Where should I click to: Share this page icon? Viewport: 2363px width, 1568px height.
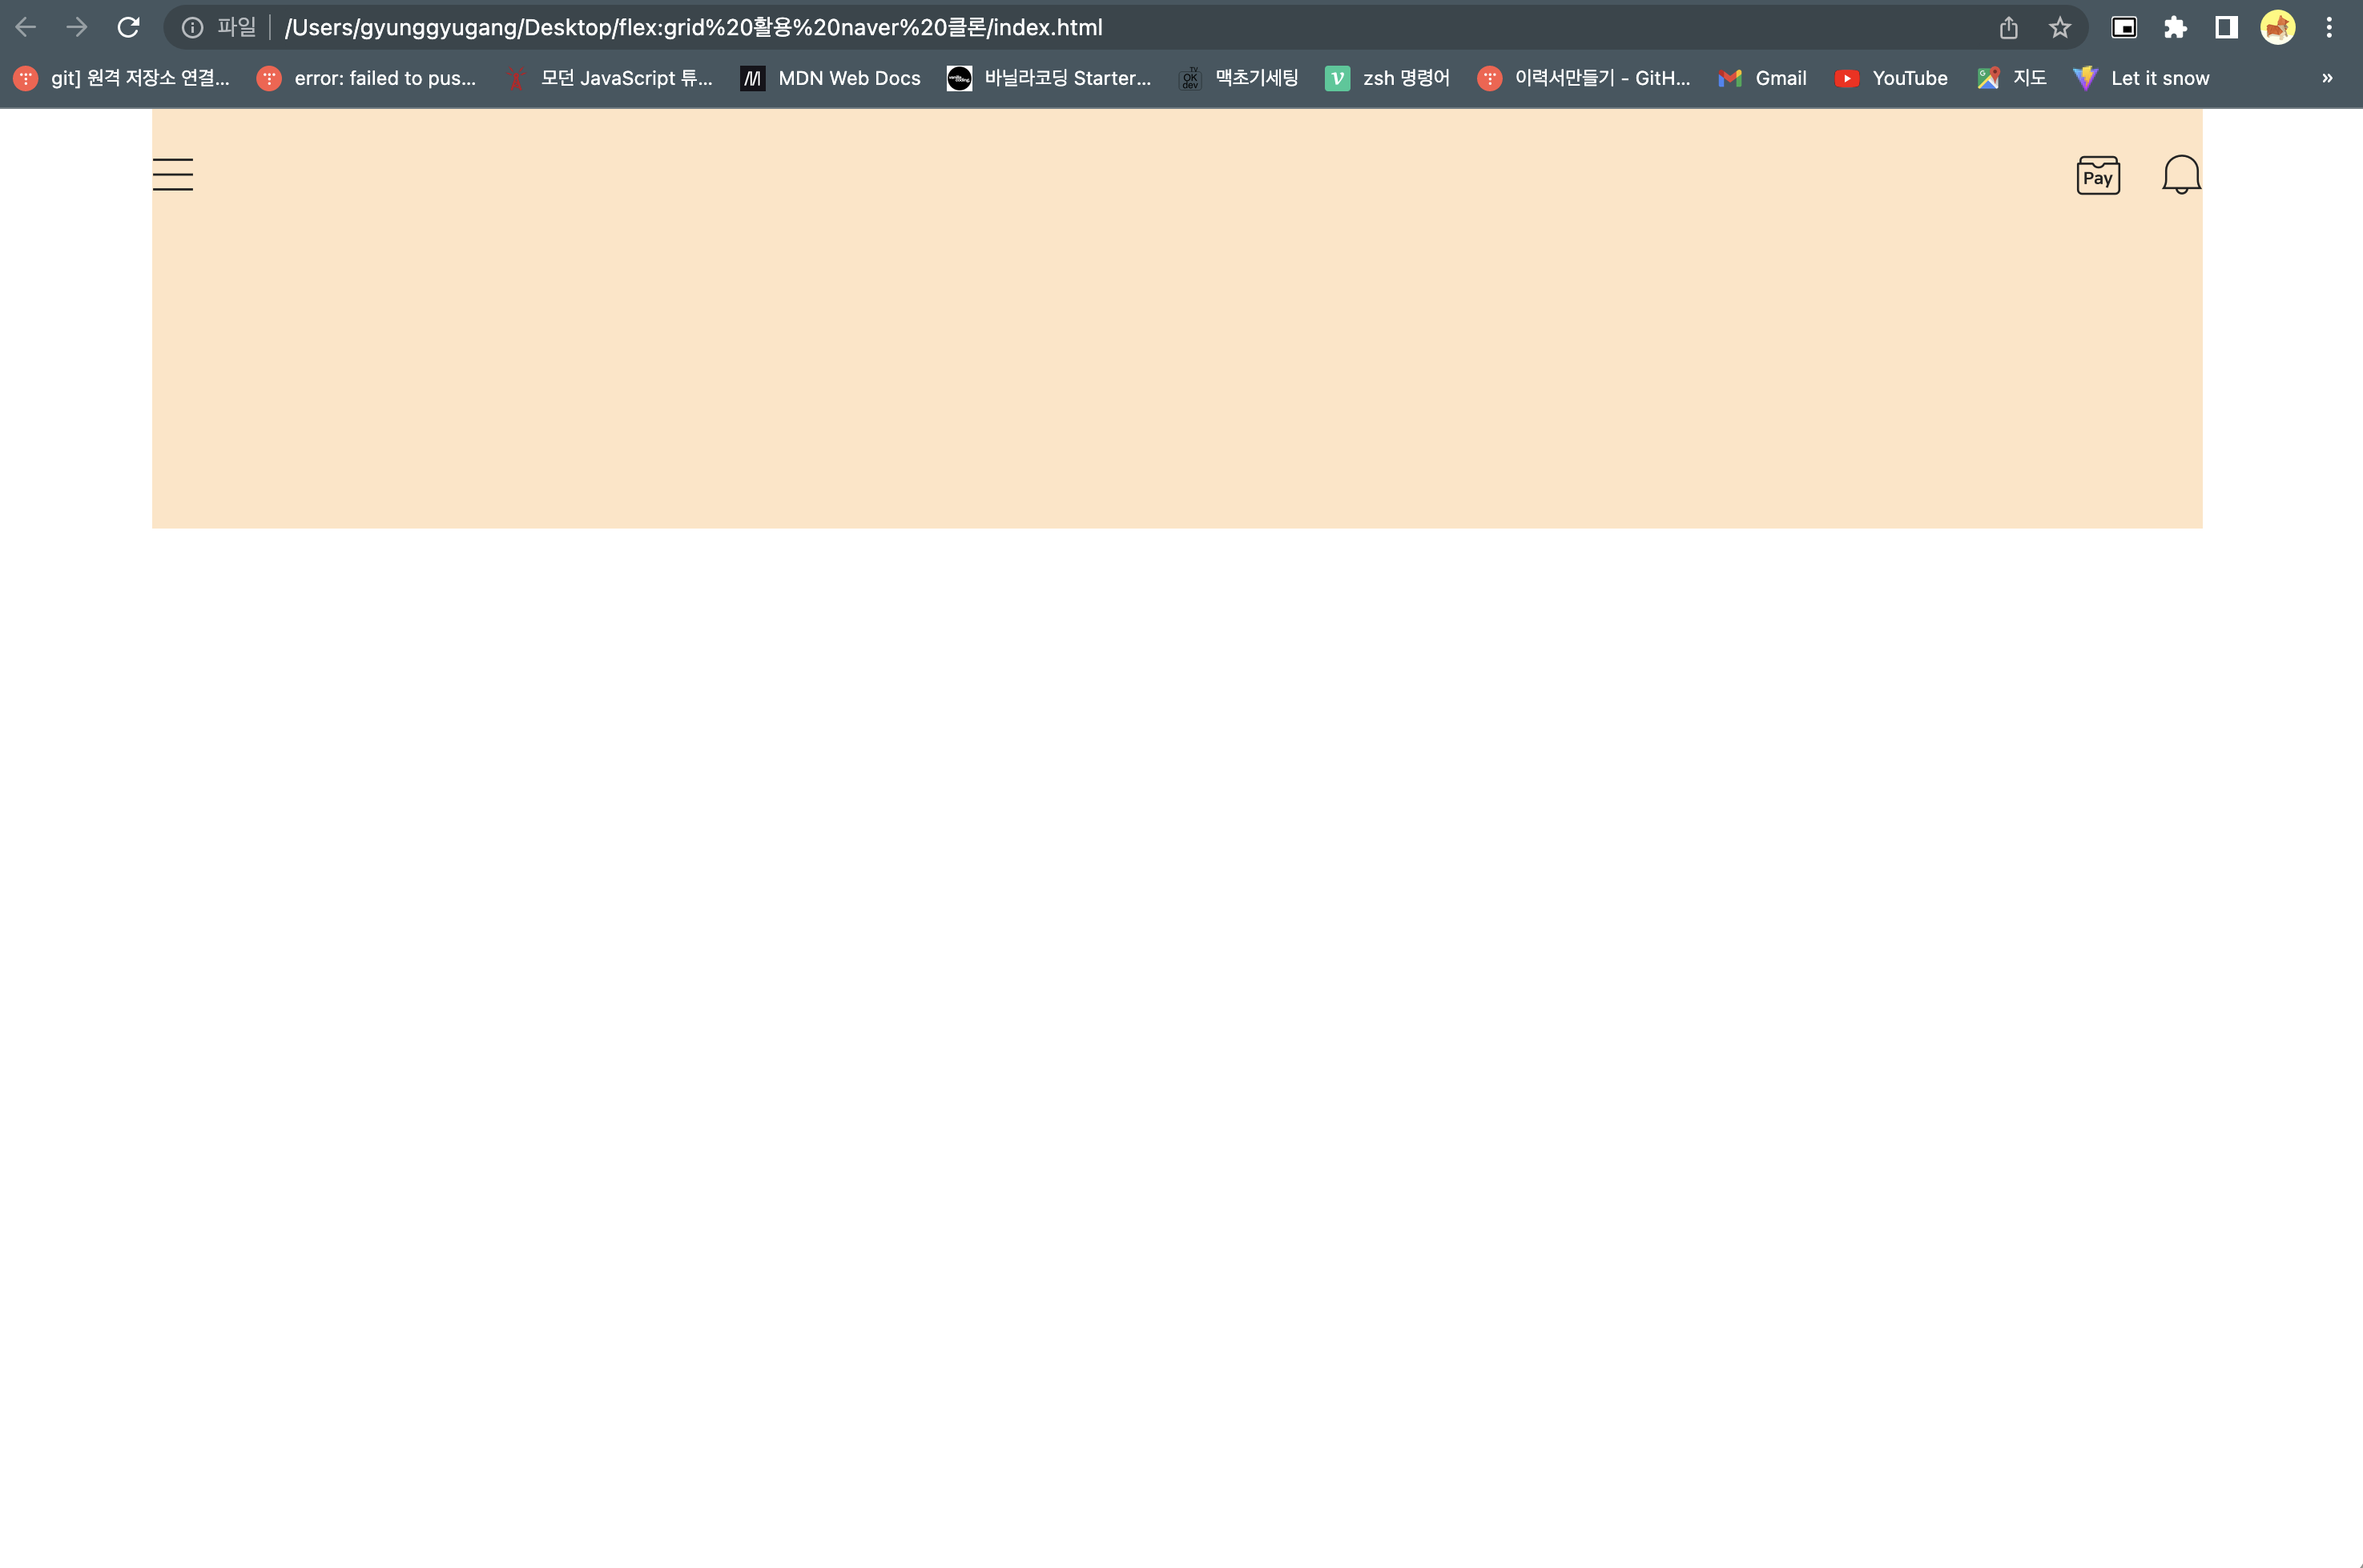[x=2009, y=27]
